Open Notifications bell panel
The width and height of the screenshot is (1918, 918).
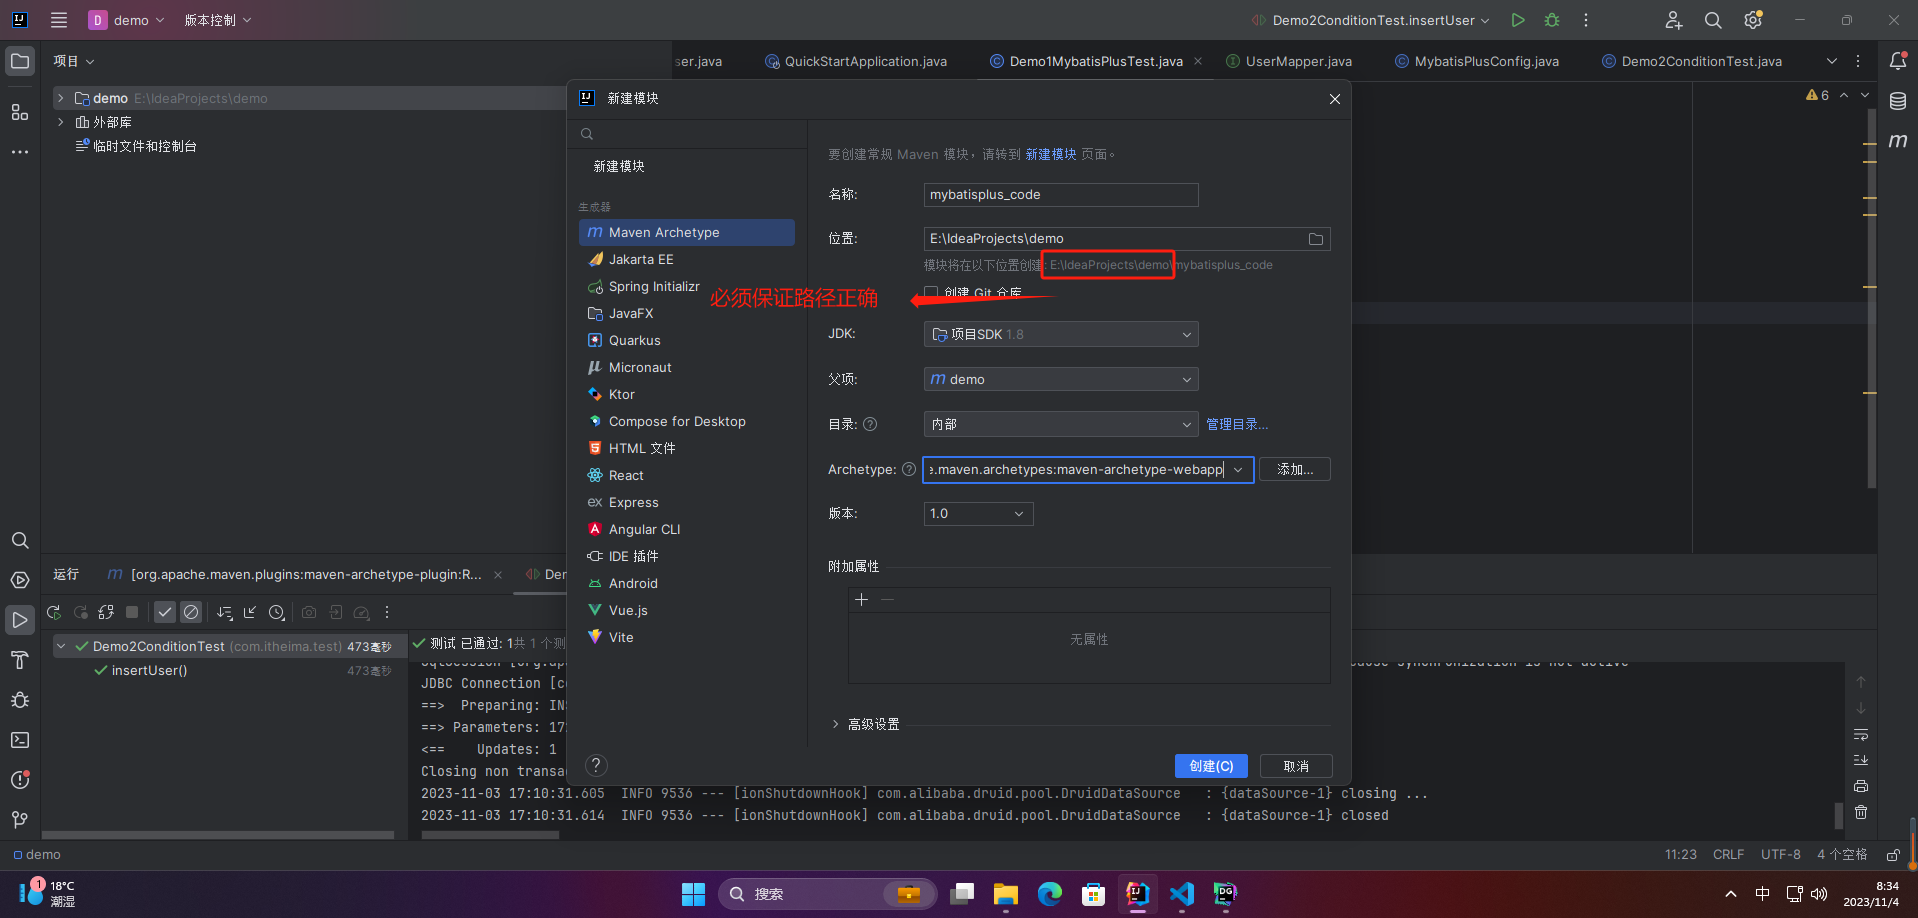point(1898,61)
